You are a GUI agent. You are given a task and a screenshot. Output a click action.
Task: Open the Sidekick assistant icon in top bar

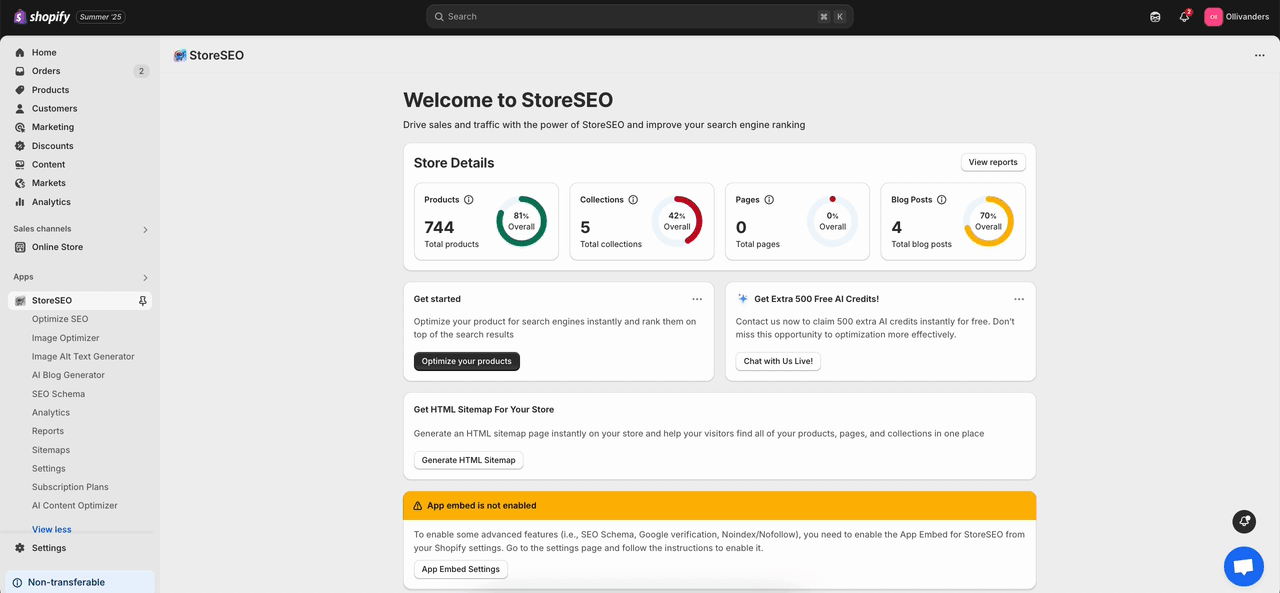pyautogui.click(x=1155, y=17)
